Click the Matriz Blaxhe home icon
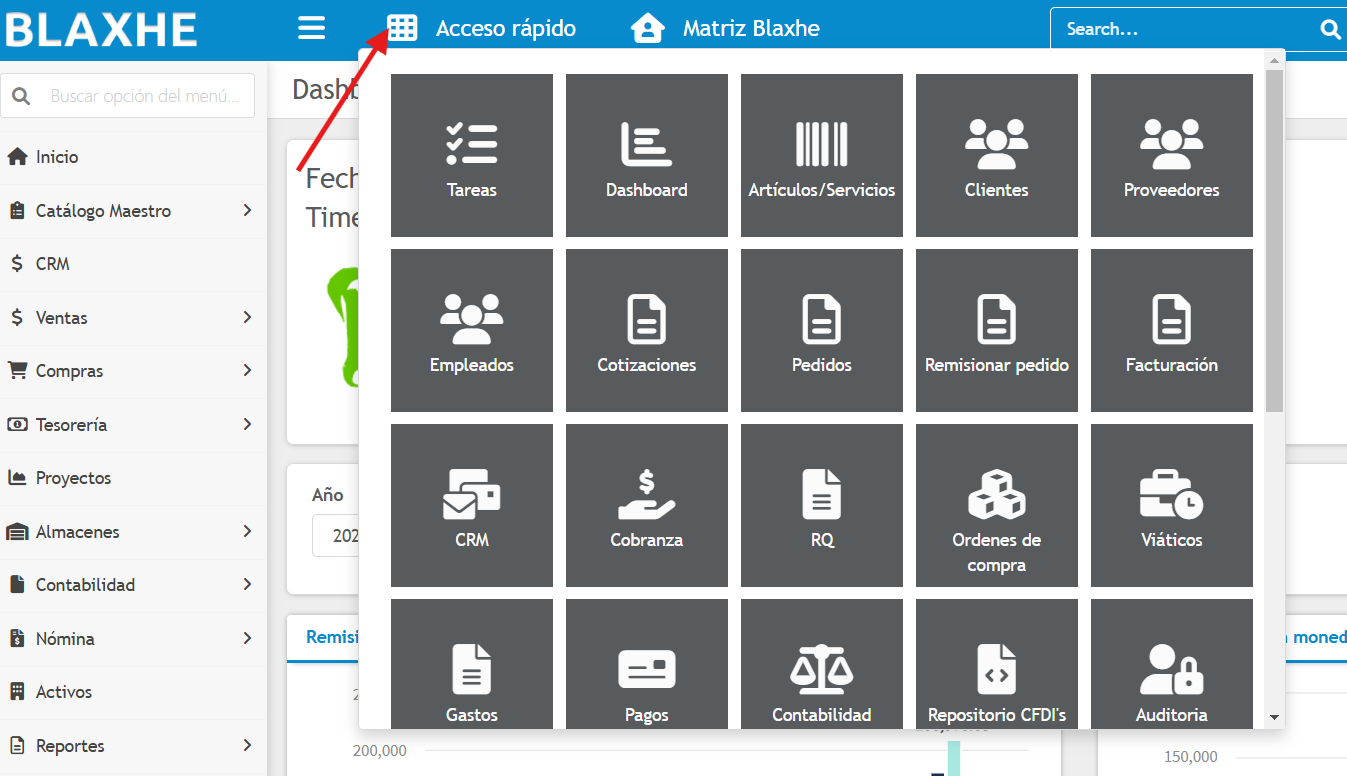The height and width of the screenshot is (776, 1347). 648,28
